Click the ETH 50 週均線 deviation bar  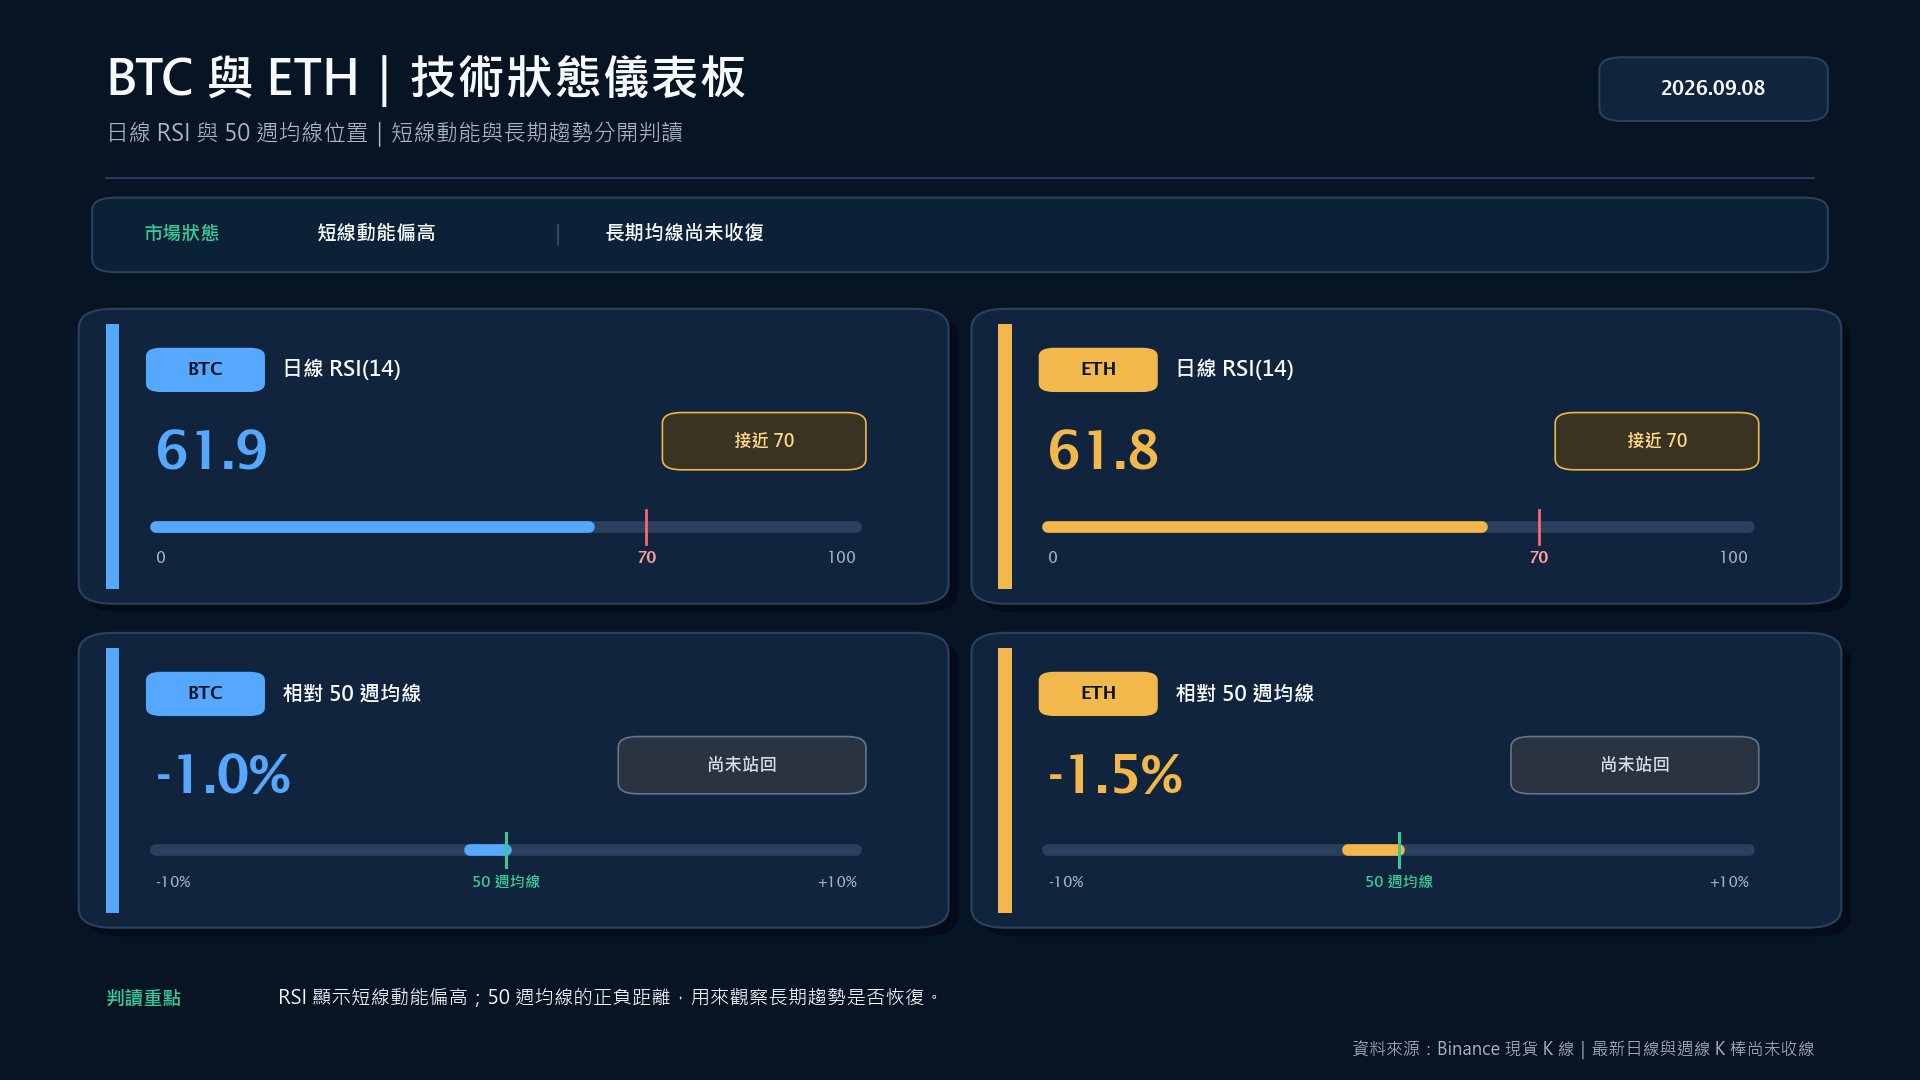click(x=1398, y=850)
